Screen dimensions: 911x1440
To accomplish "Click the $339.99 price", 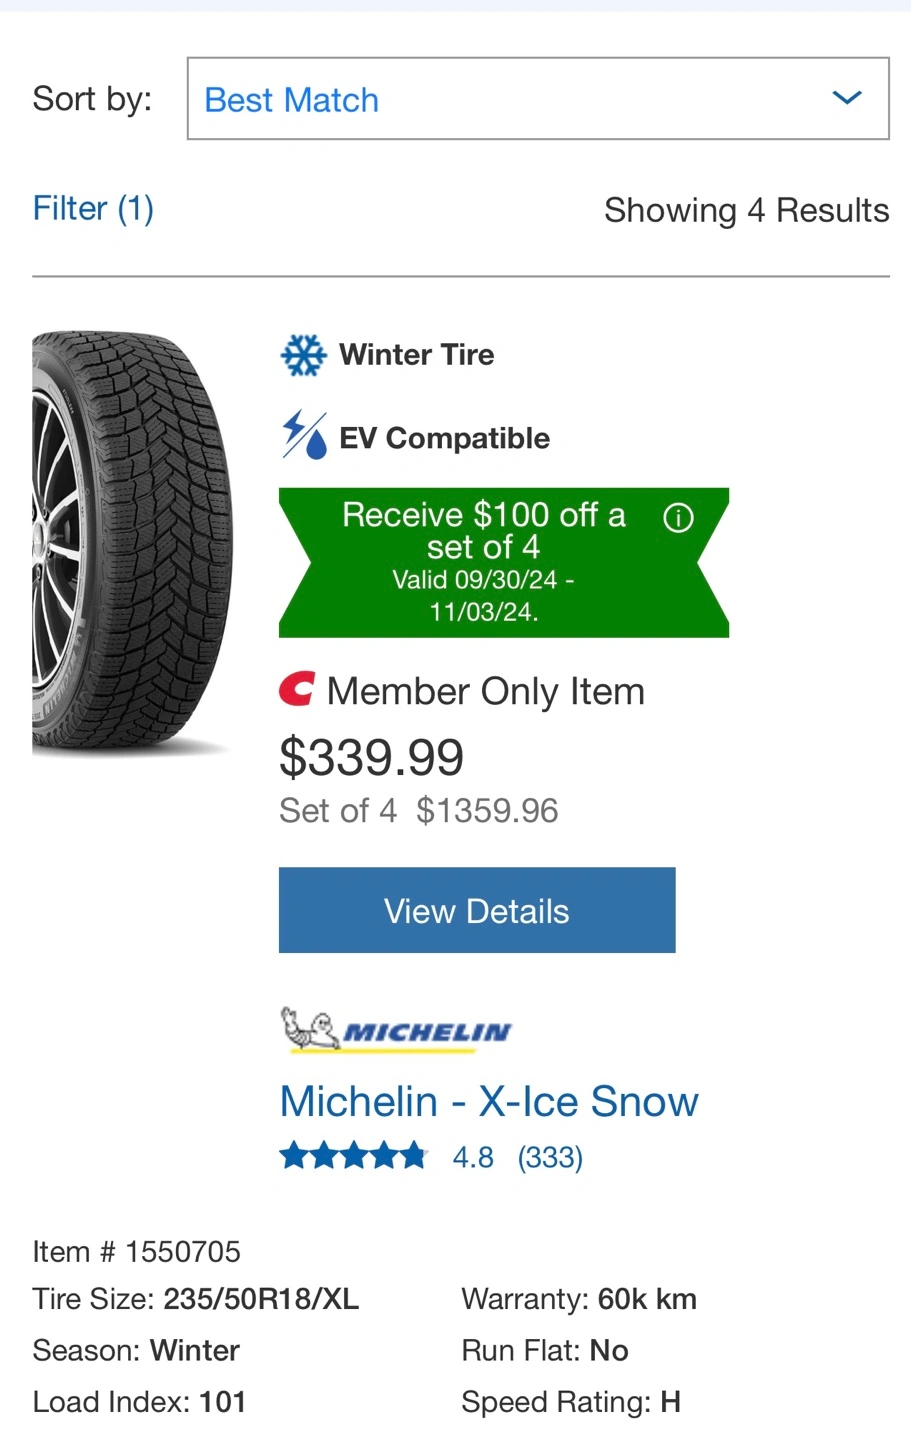I will 372,757.
